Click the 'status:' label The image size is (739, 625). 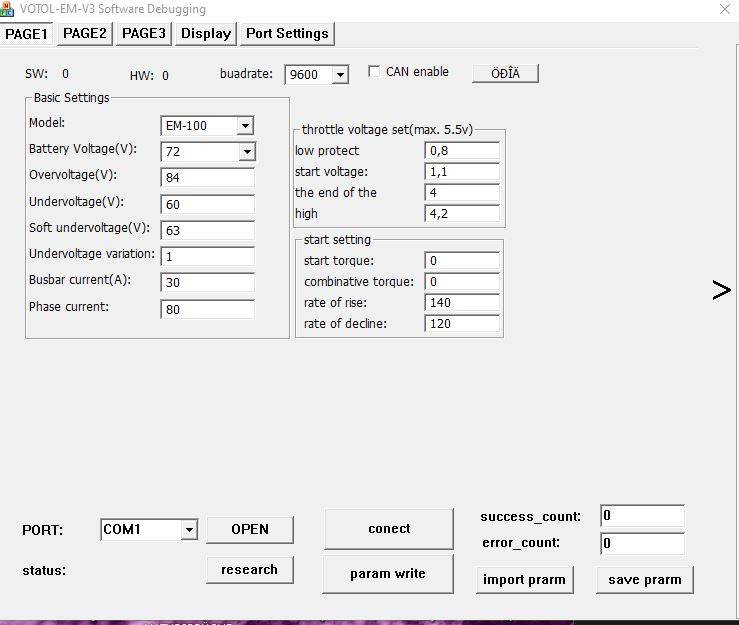tap(44, 571)
